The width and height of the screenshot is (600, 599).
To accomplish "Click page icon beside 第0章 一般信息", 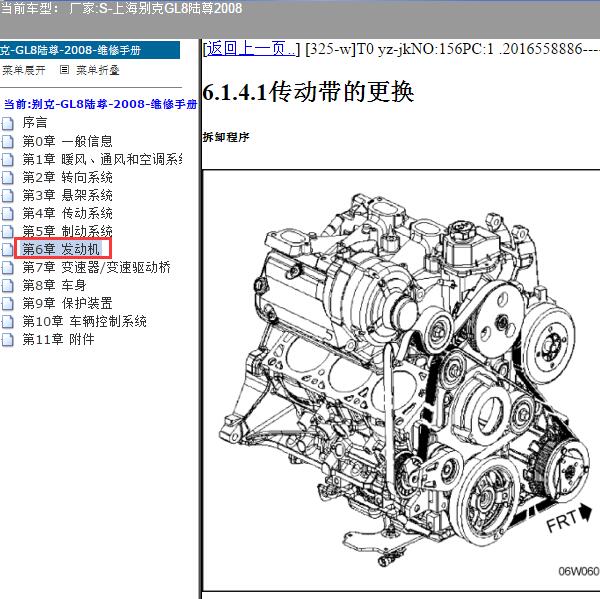I will click(x=7, y=141).
